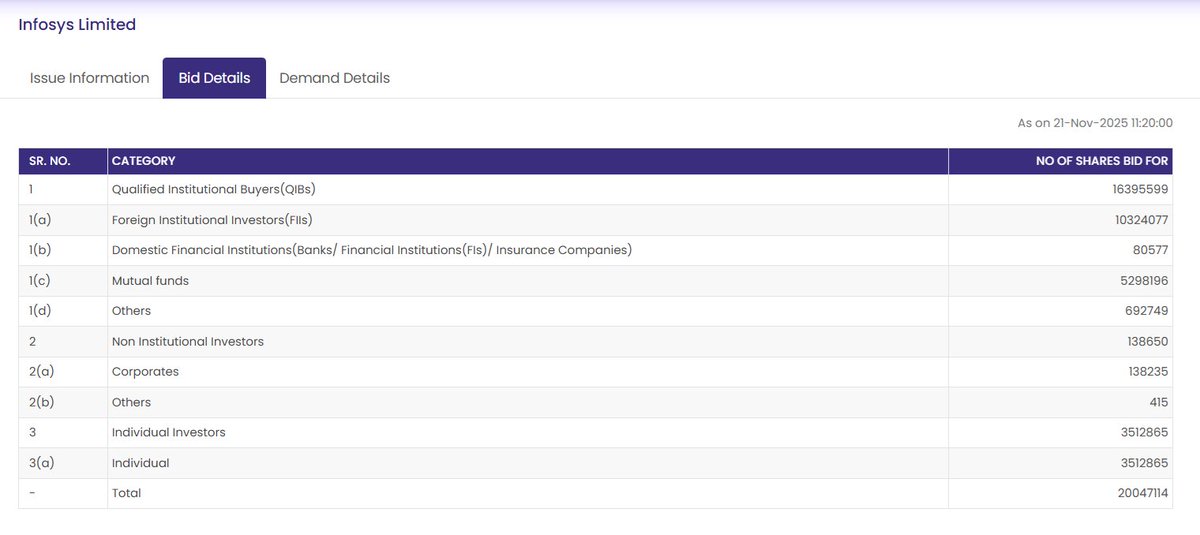Viewport: 1200px width, 535px height.
Task: Click serial number 3(a)
Action: click(x=41, y=463)
